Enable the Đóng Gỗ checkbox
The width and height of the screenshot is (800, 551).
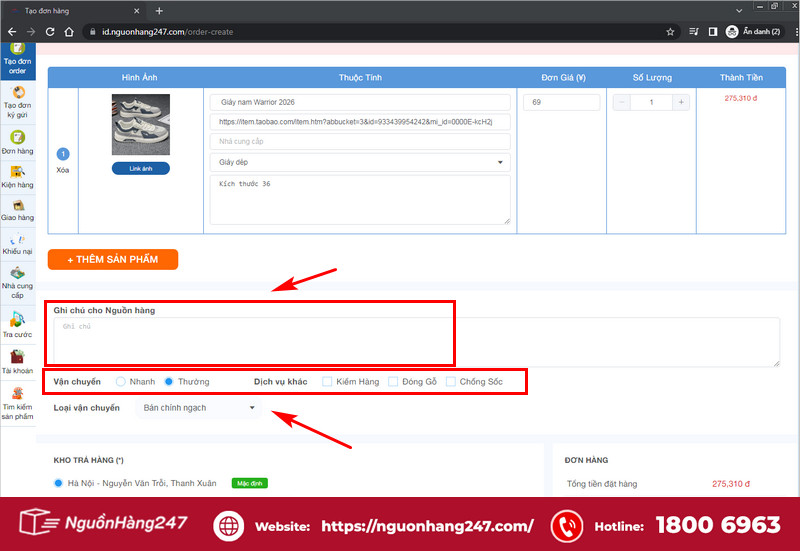(393, 382)
